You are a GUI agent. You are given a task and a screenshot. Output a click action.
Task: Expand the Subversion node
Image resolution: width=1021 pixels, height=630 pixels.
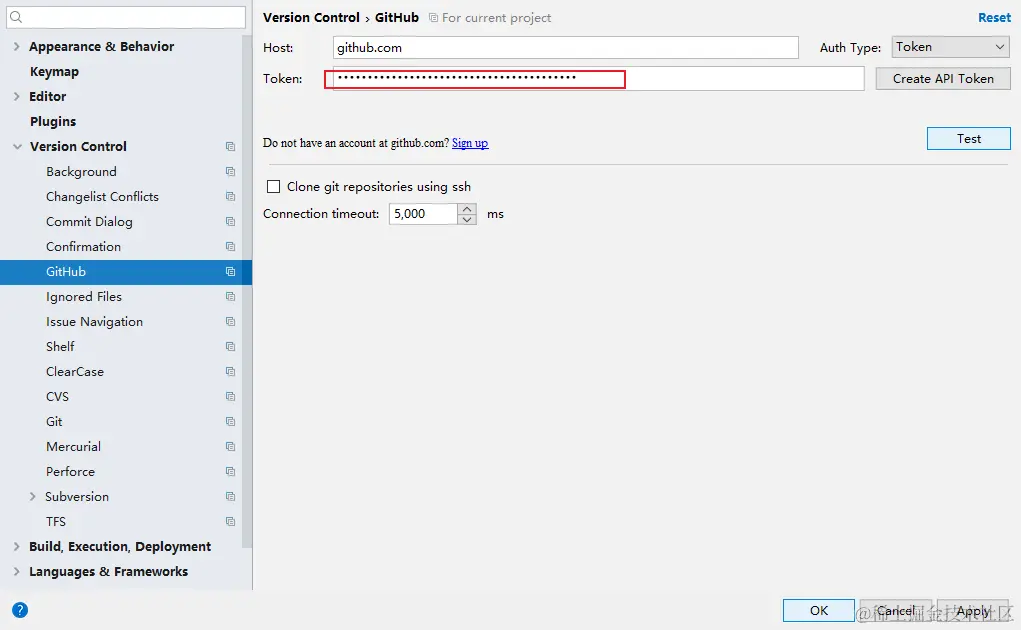coord(33,497)
